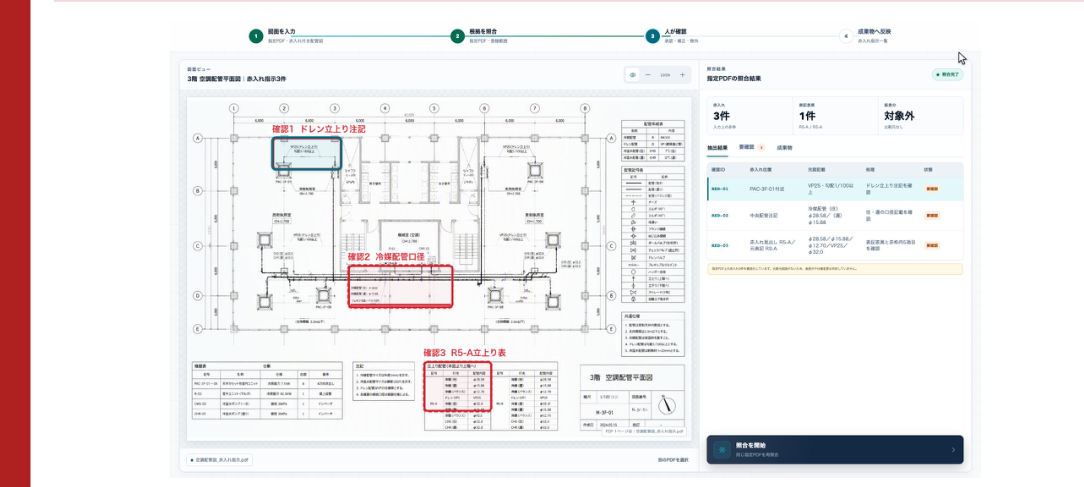Click the 確認2 冷媒配管口径 highlight region
The width and height of the screenshot is (1084, 487).
coord(400,286)
